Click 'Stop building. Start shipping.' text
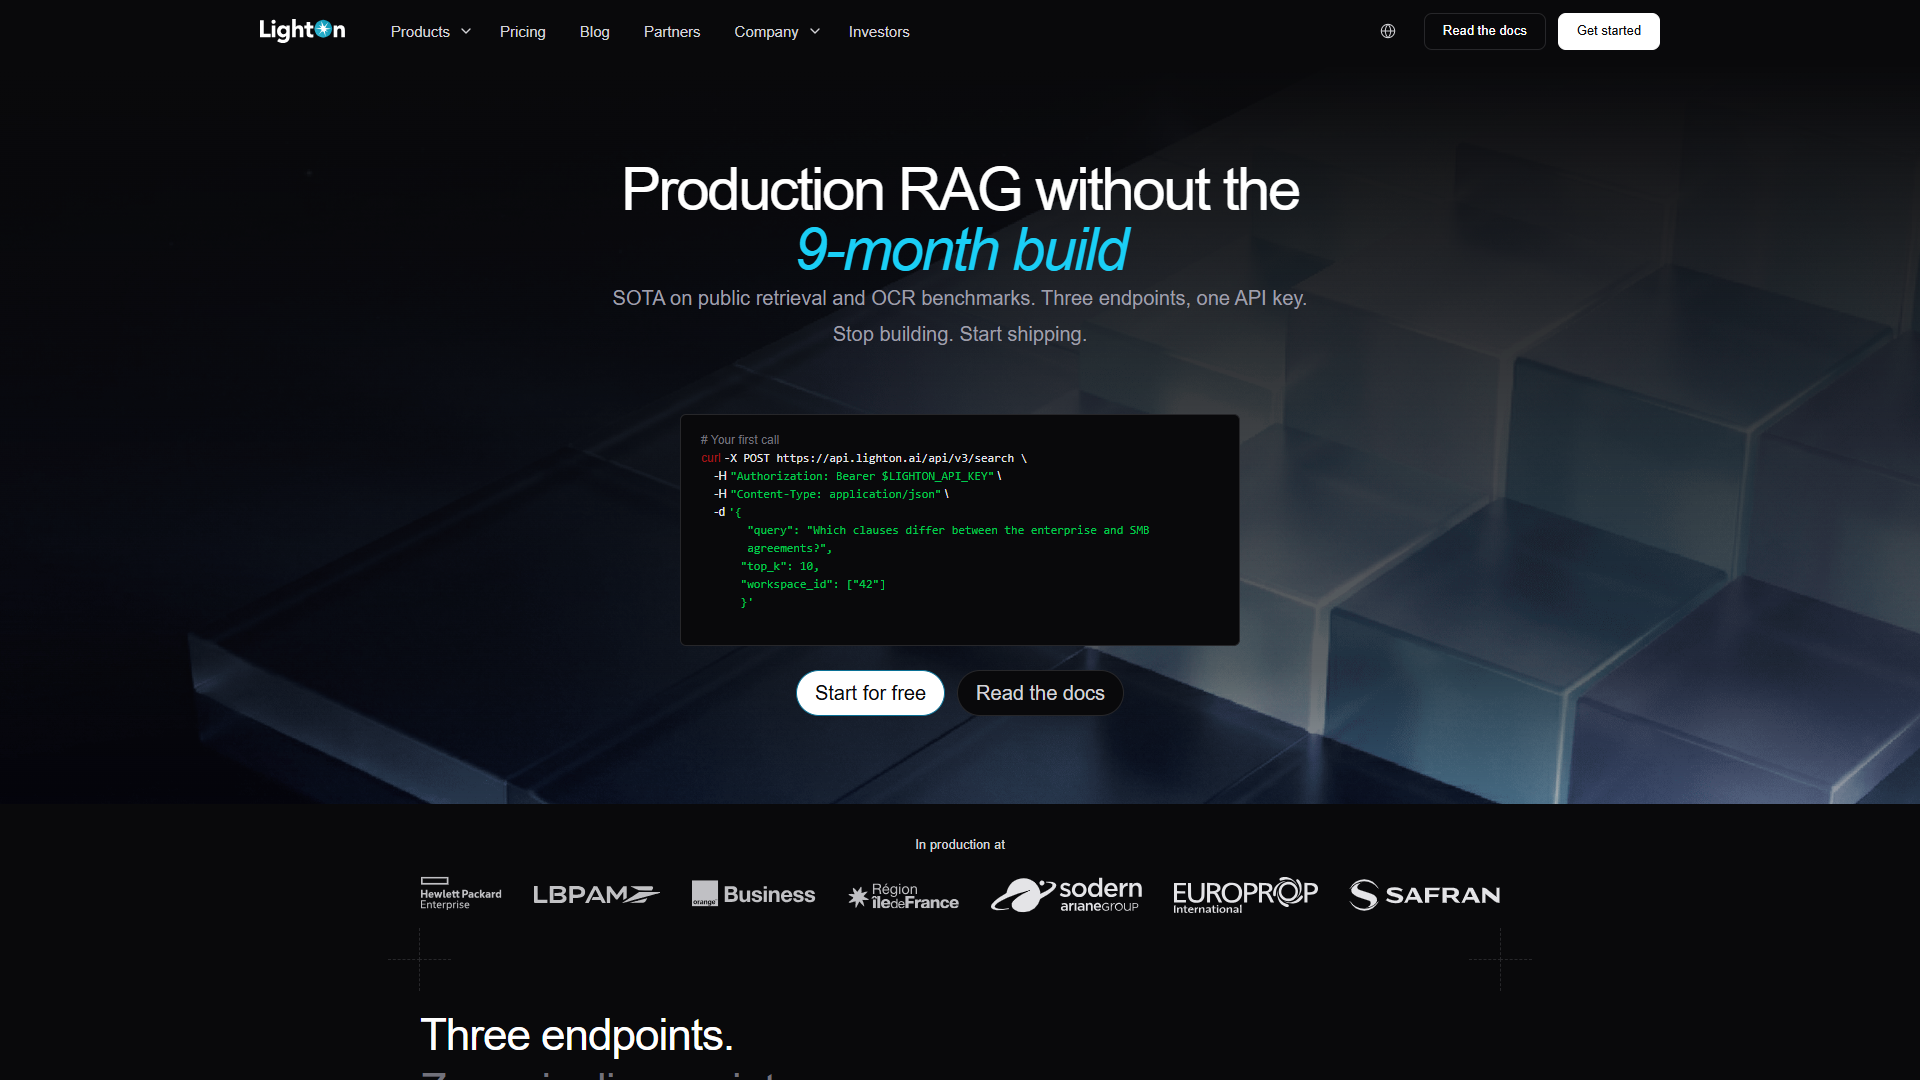Screen dimensions: 1920x1080 (x=960, y=334)
